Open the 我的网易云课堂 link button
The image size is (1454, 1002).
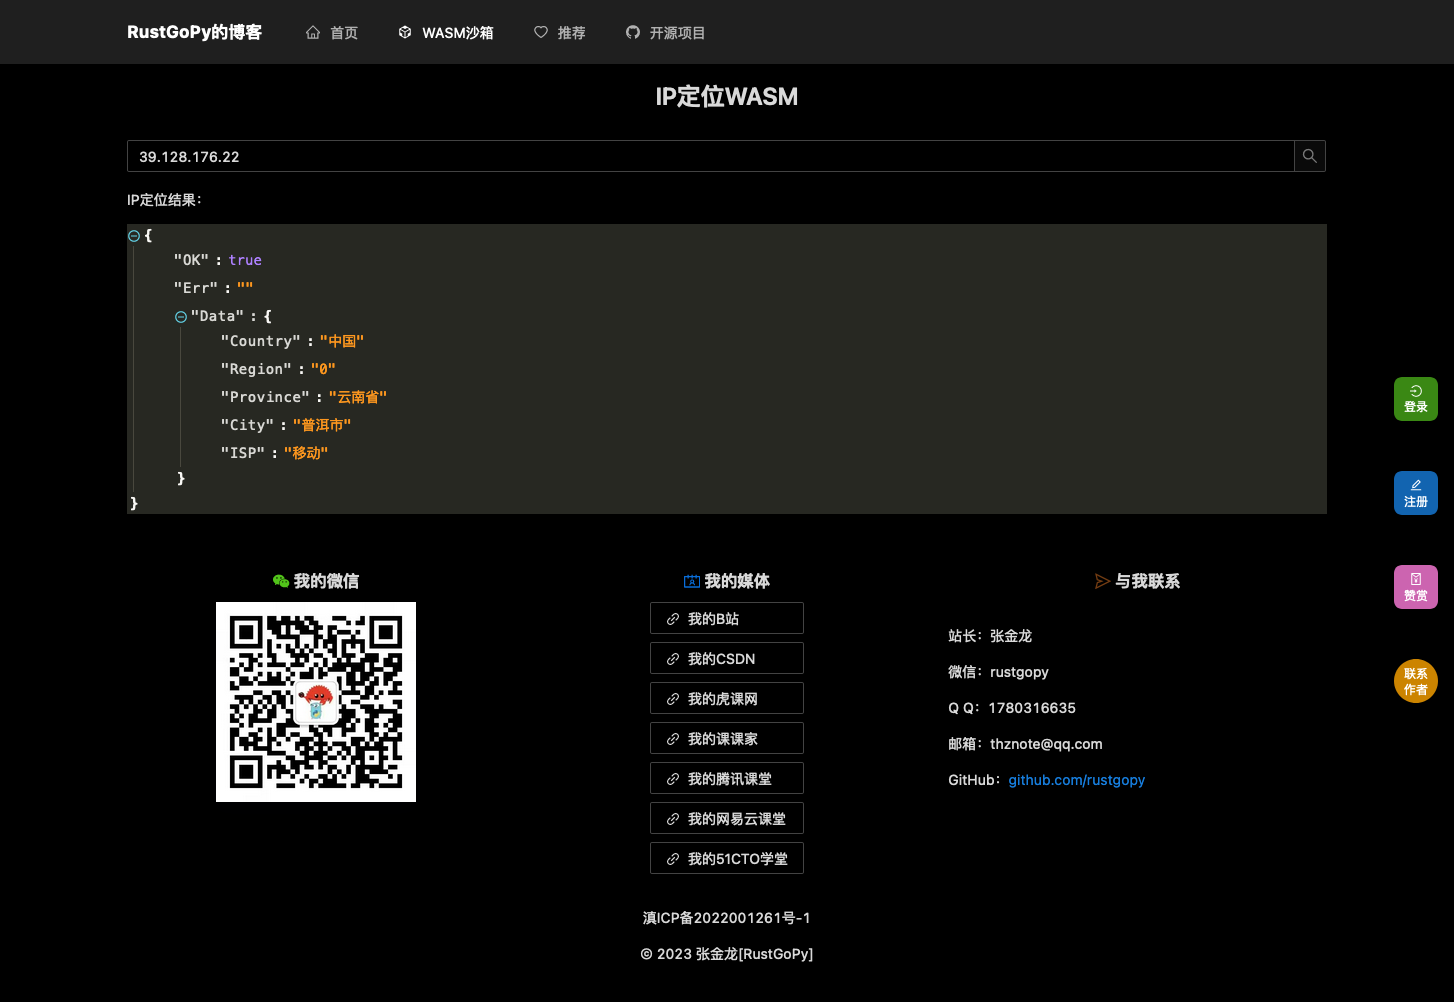click(727, 818)
